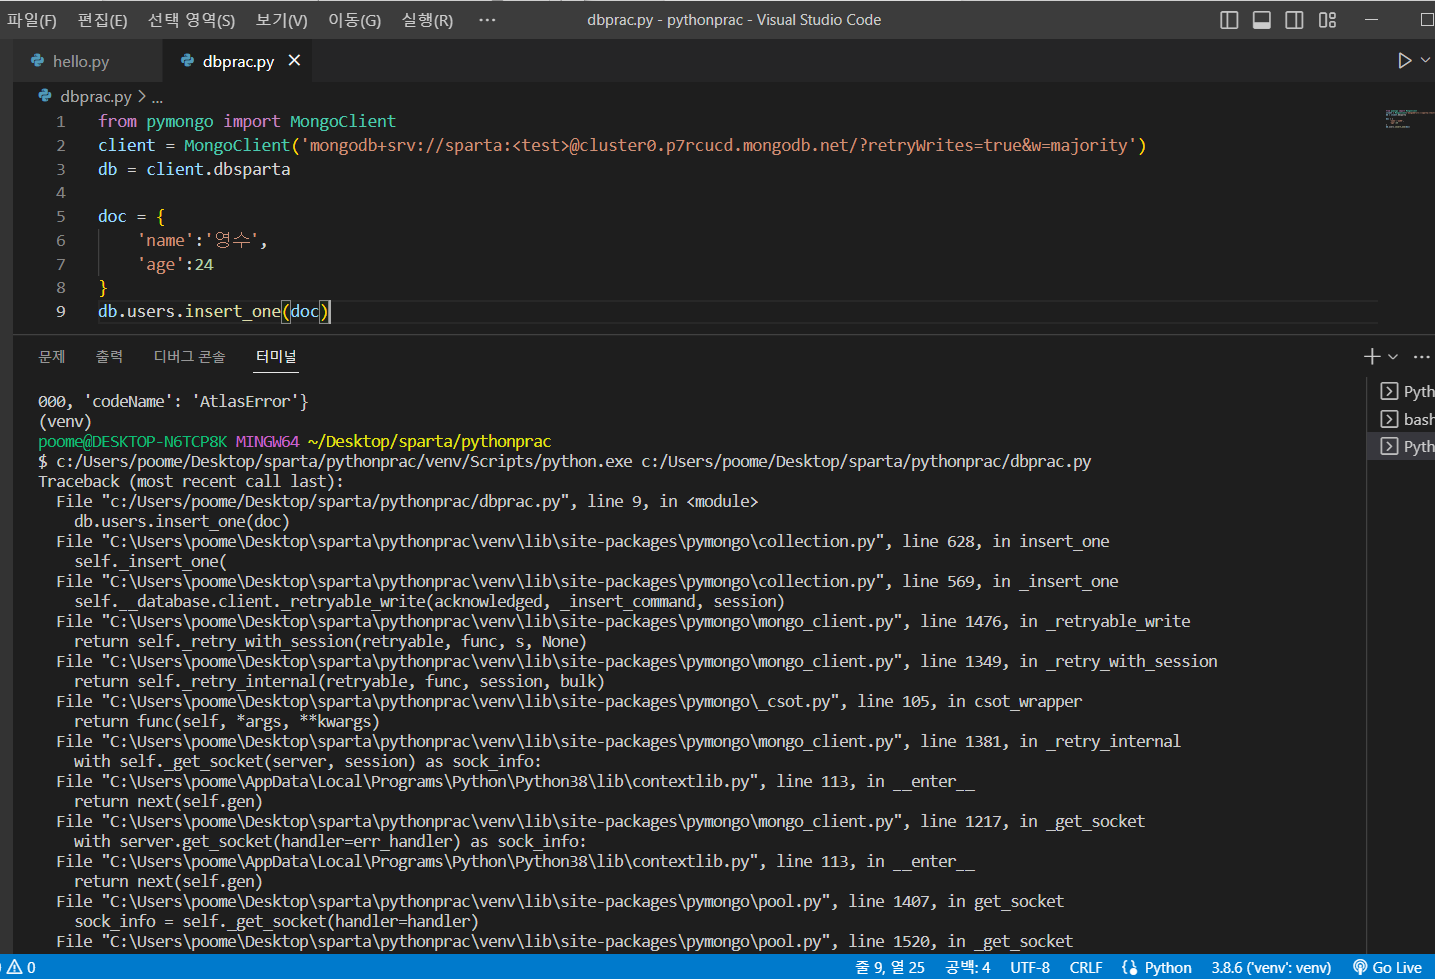This screenshot has width=1435, height=979.
Task: Run the Python file with play icon
Action: [1404, 61]
